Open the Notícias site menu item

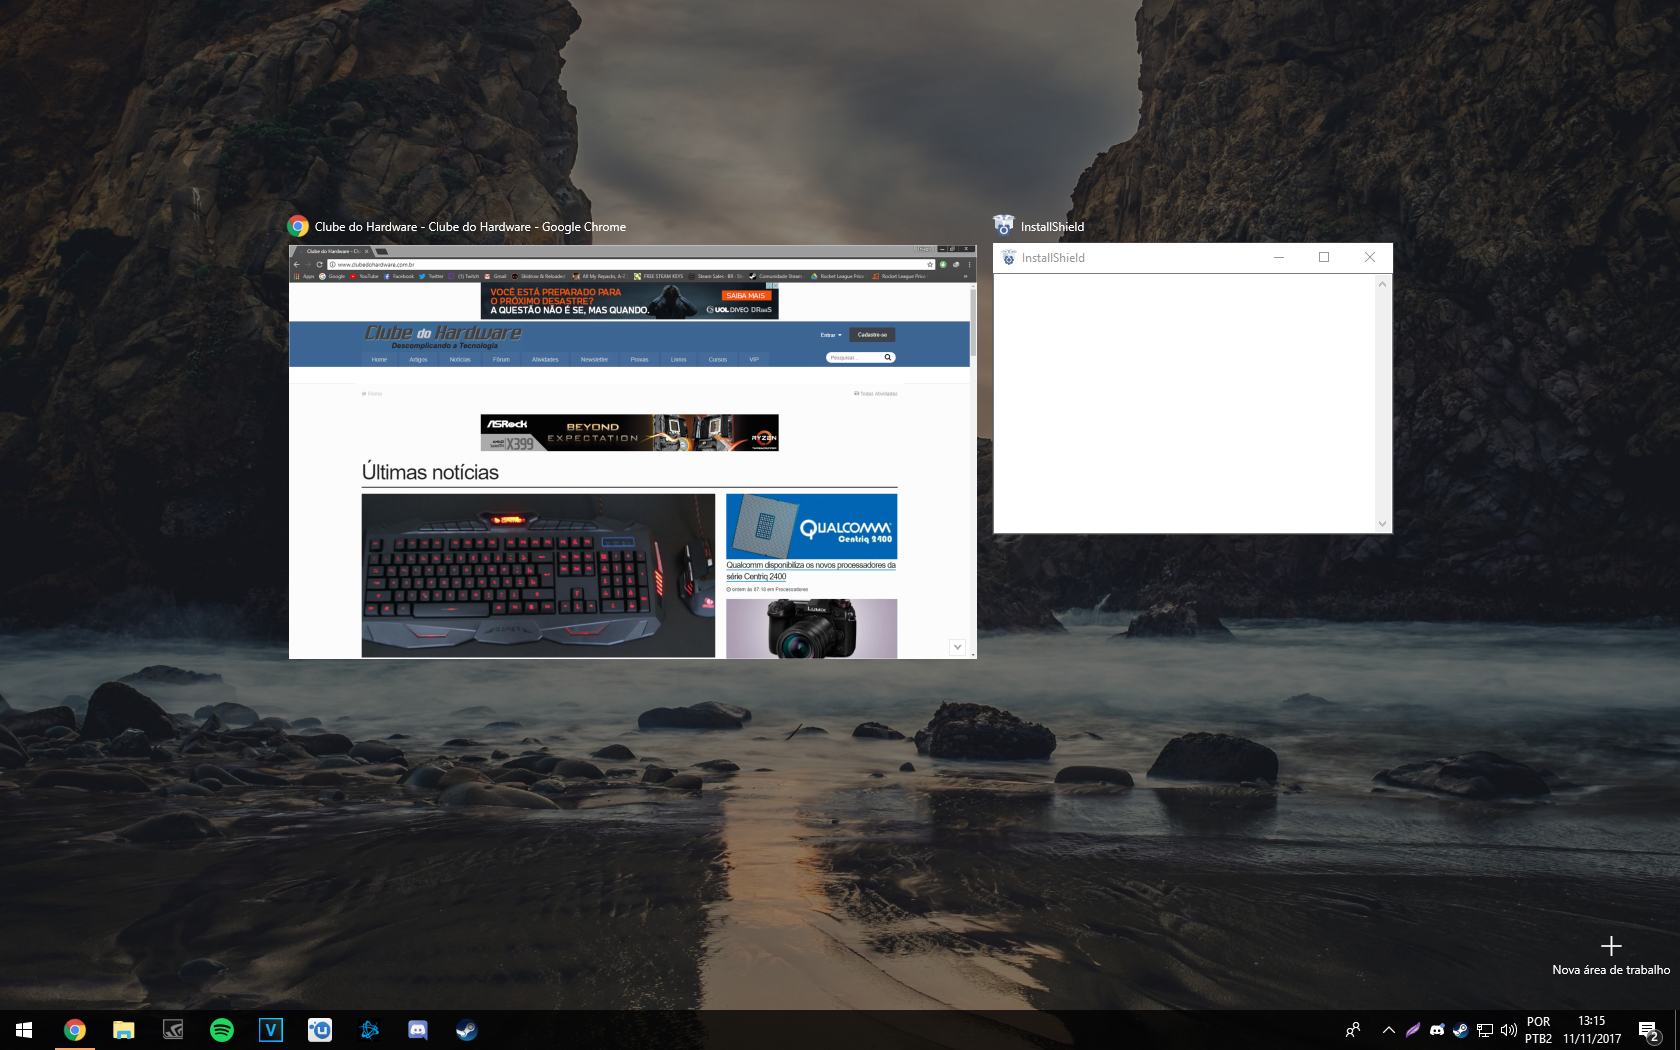(x=460, y=359)
